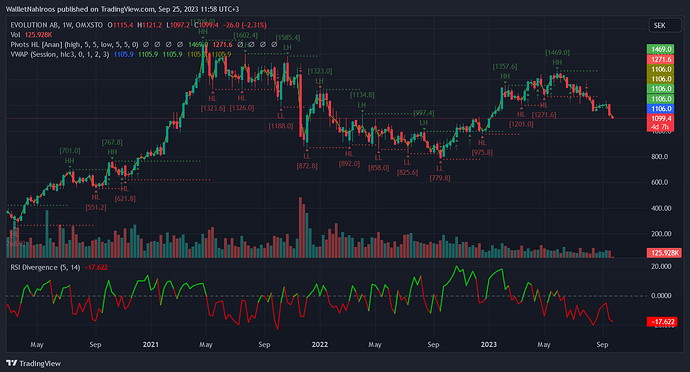
Task: Click the 20.000 RSI axis label
Action: click(x=661, y=266)
